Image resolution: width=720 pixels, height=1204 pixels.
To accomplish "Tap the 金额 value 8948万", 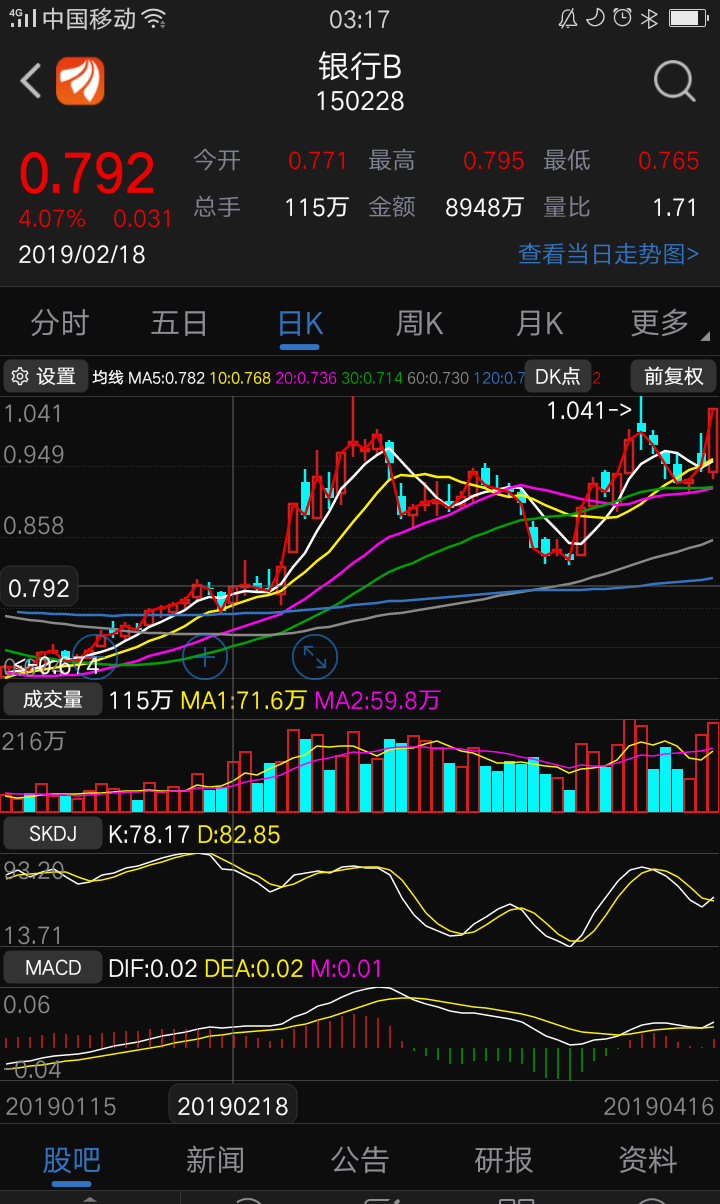I will [484, 207].
